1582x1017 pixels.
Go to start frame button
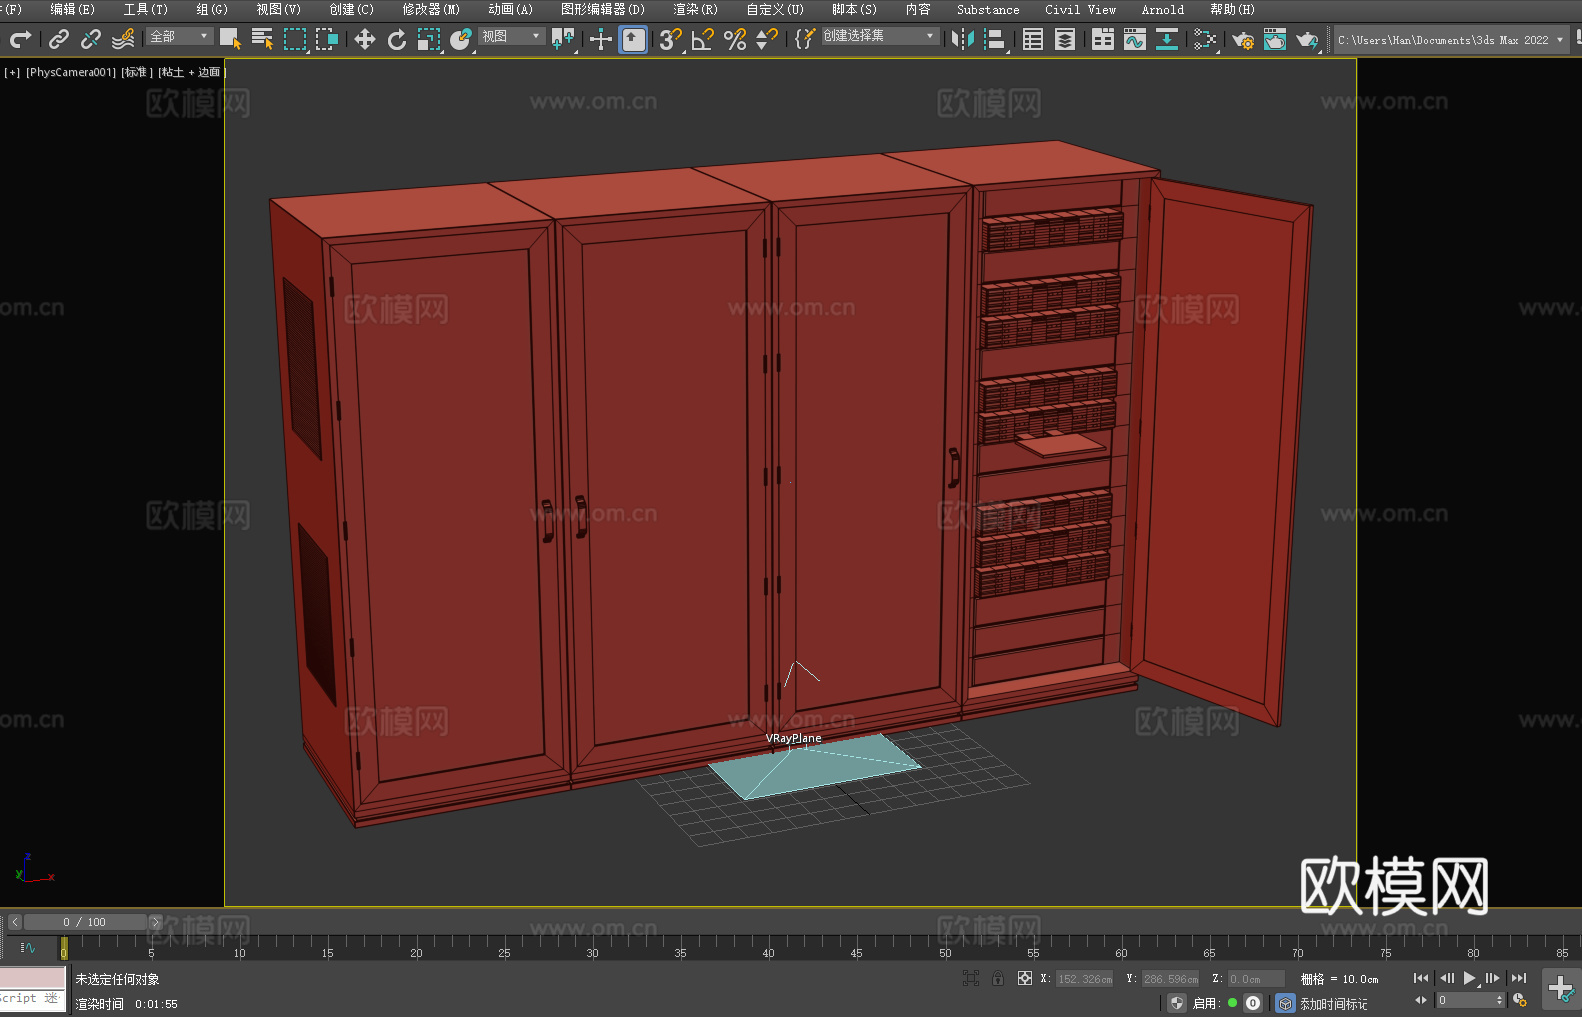[1420, 978]
